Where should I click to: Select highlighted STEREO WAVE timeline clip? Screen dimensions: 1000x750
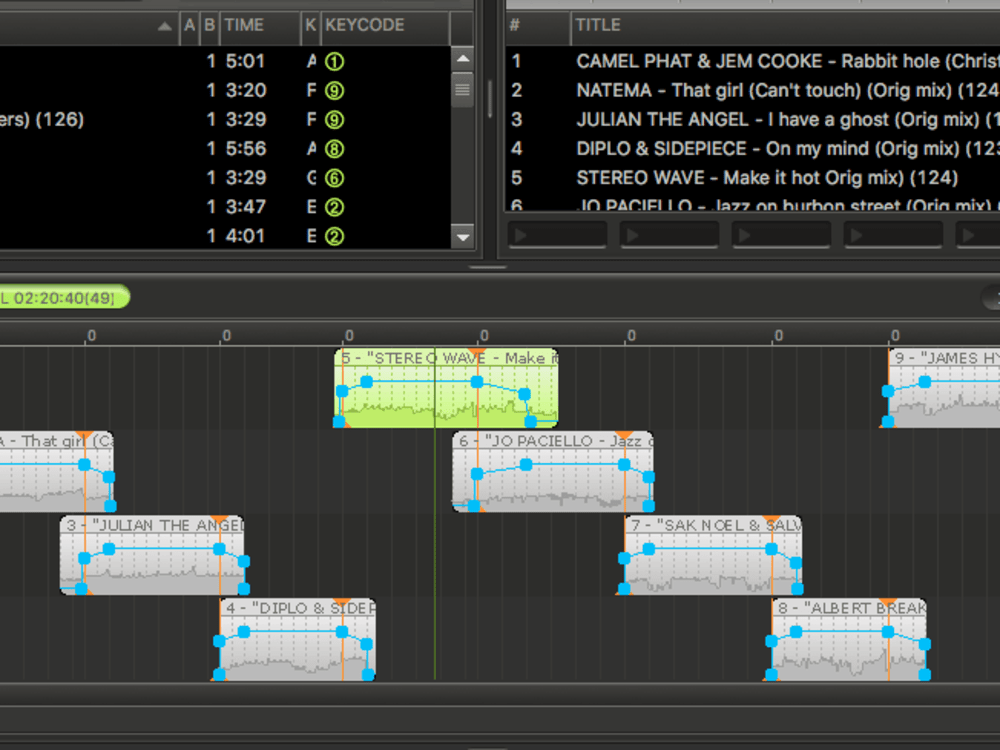click(446, 388)
